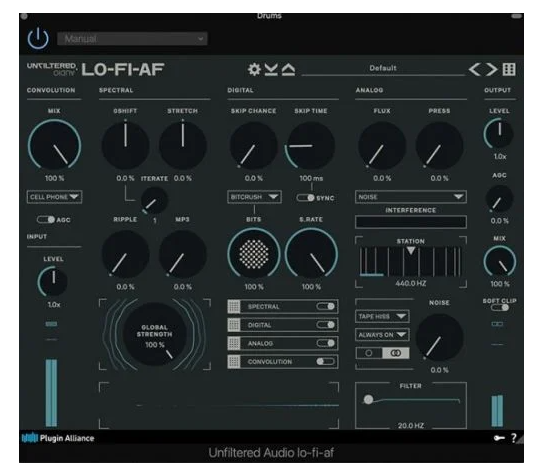Click the load preset up-arrow icon

click(x=288, y=69)
